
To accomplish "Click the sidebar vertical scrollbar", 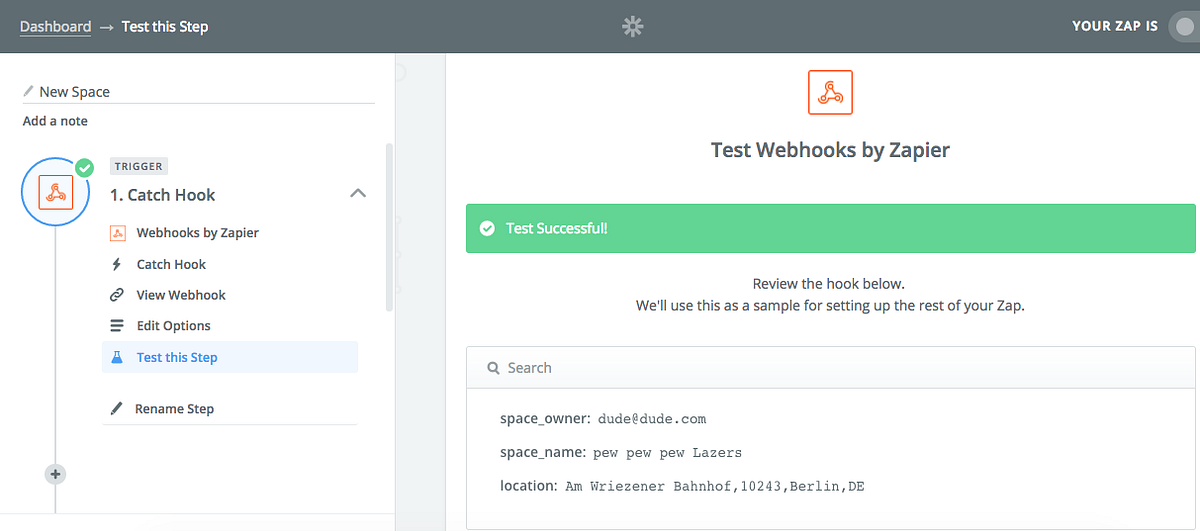I will (x=389, y=226).
